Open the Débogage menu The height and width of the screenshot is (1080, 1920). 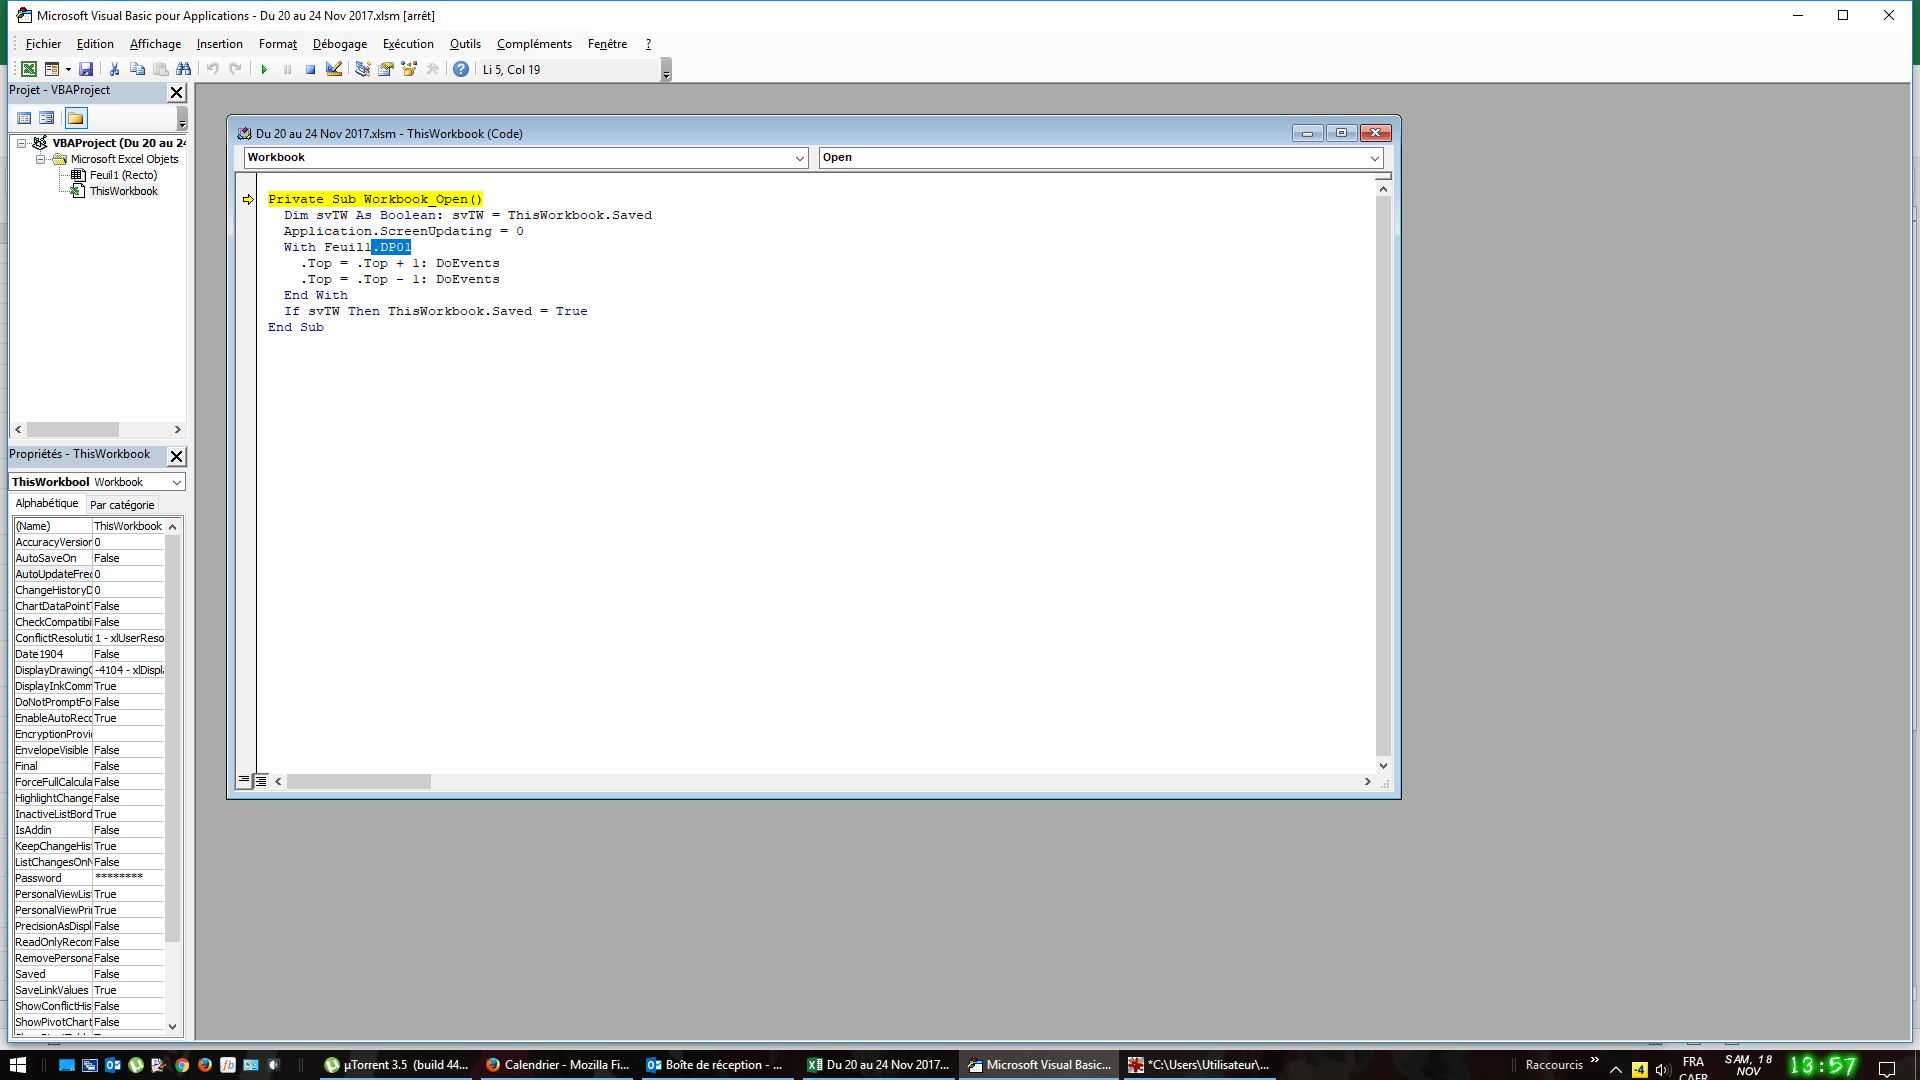pos(340,44)
